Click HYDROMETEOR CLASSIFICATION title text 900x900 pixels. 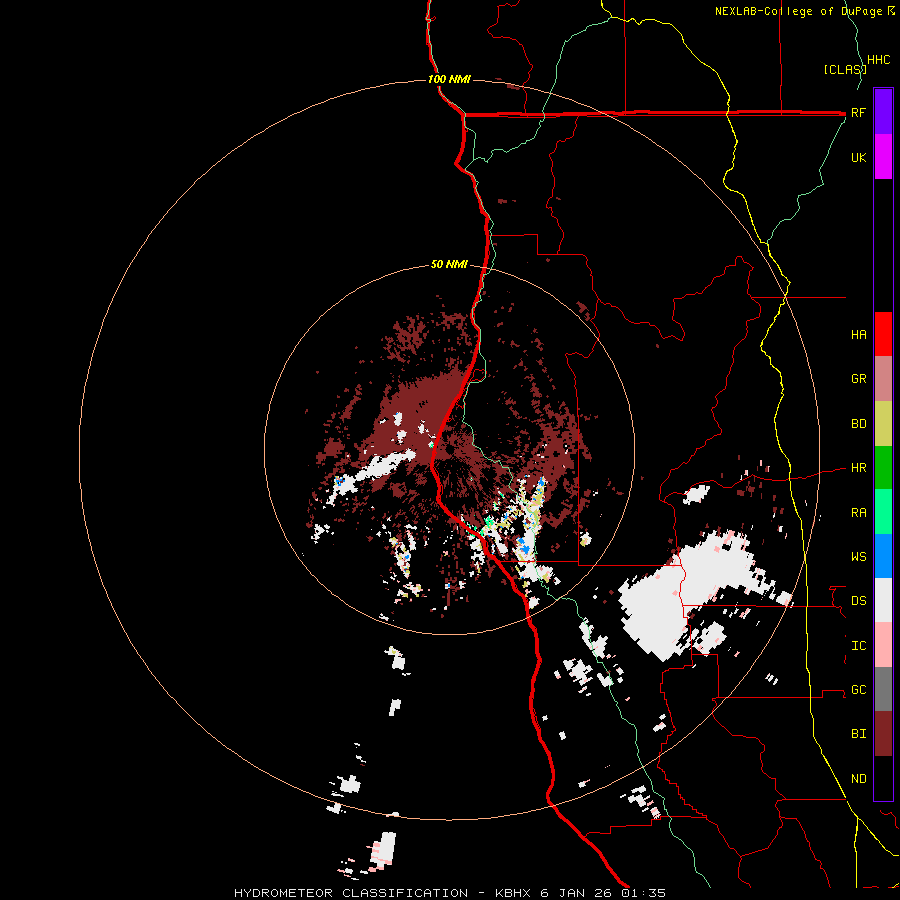(x=351, y=893)
